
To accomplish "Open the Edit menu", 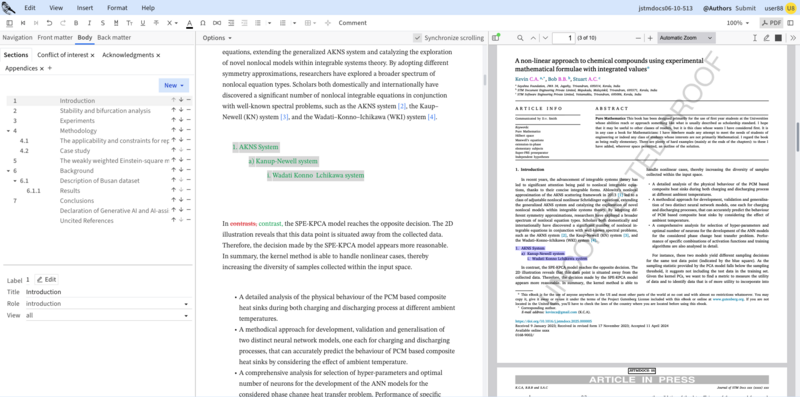I will coord(30,8).
